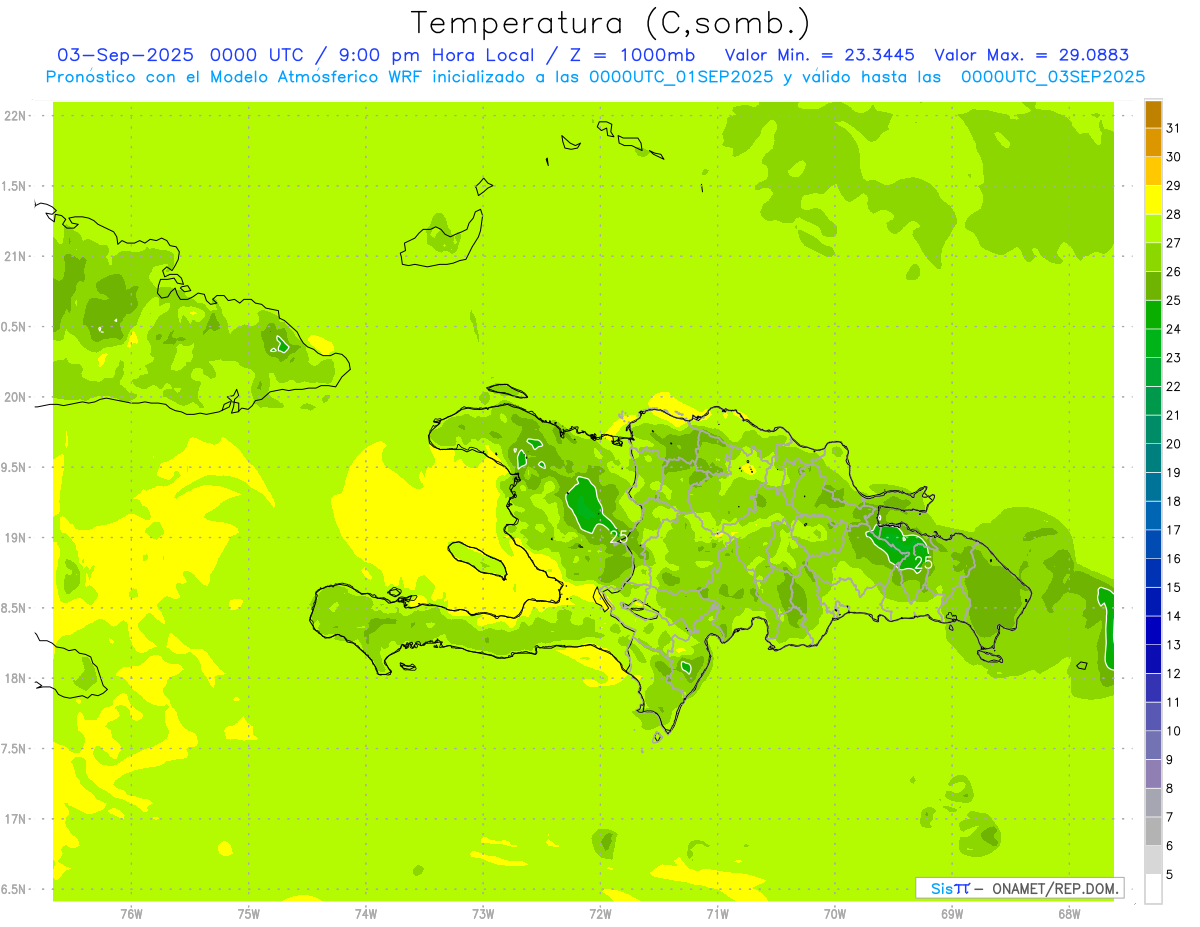
Task: Click the green colorbar swatch between 24 and 25
Action: coord(1153,315)
